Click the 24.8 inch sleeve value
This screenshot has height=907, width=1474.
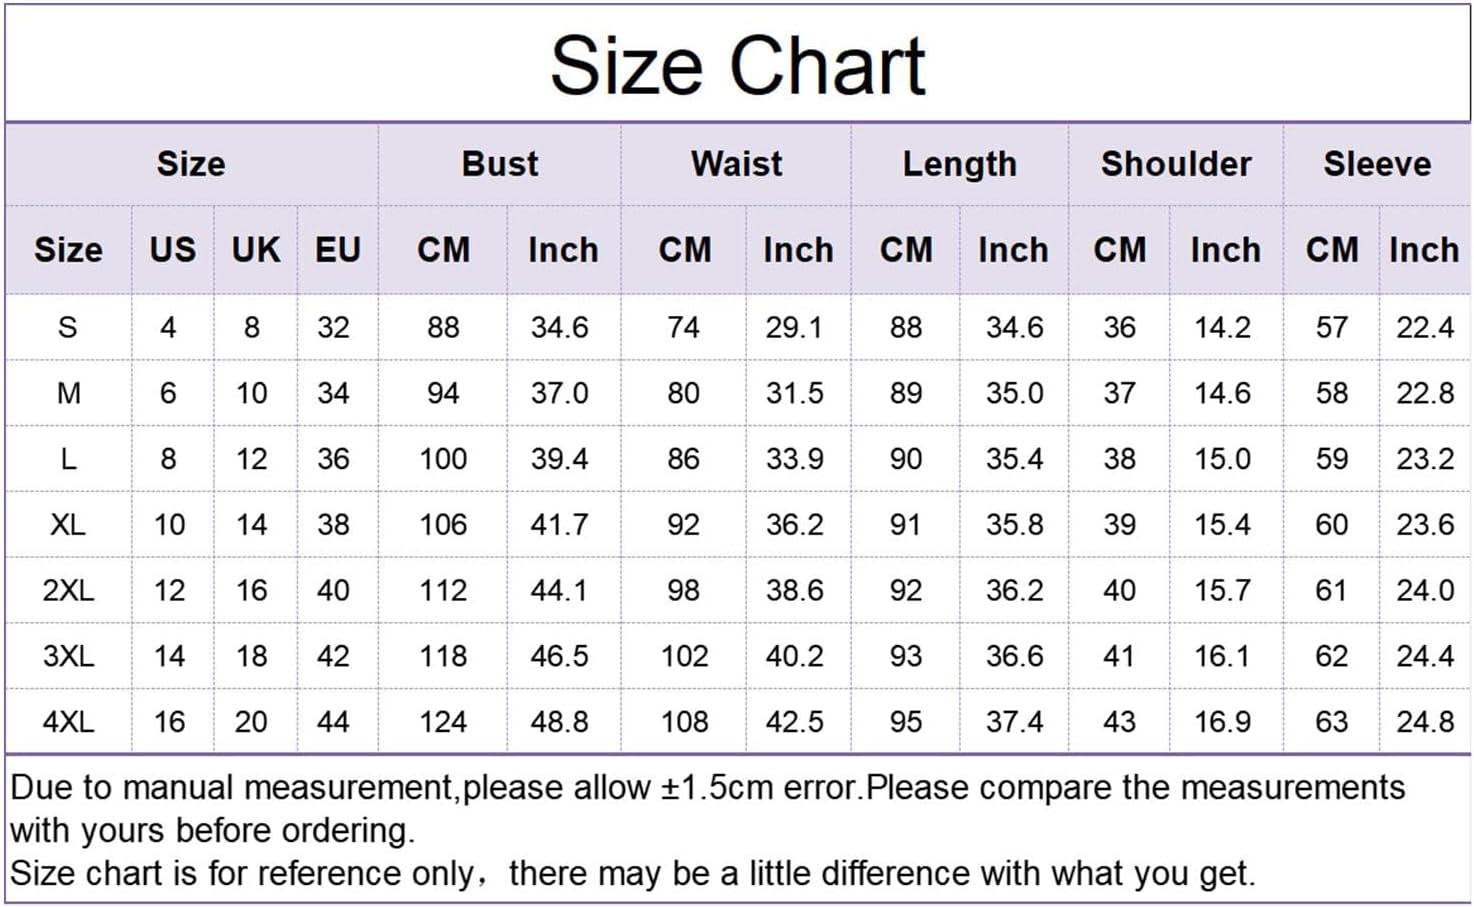[1425, 721]
